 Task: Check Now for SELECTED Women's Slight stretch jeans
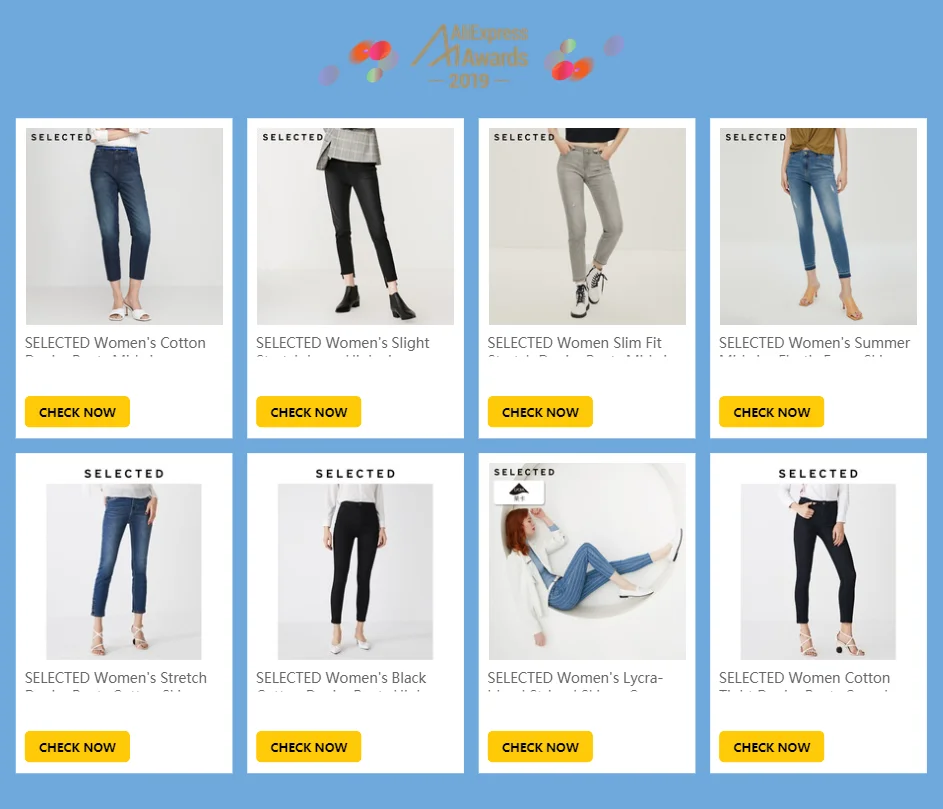click(x=309, y=412)
